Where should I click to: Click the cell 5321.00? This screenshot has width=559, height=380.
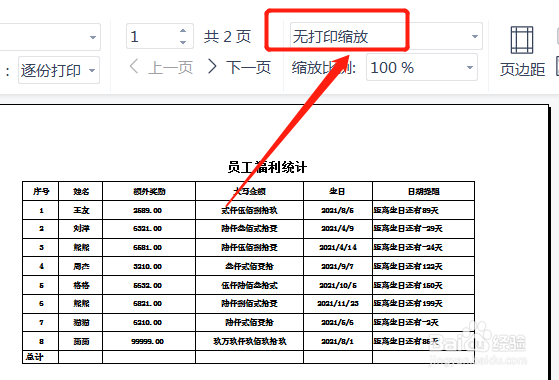148,228
